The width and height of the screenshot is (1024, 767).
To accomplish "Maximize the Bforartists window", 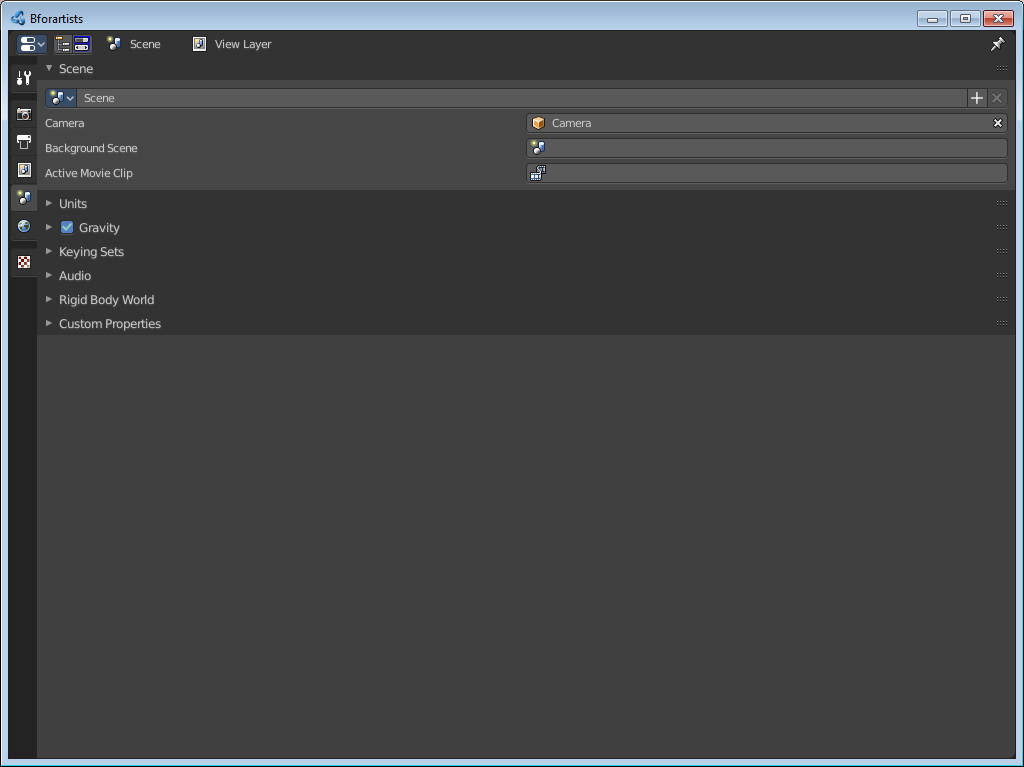I will [965, 18].
